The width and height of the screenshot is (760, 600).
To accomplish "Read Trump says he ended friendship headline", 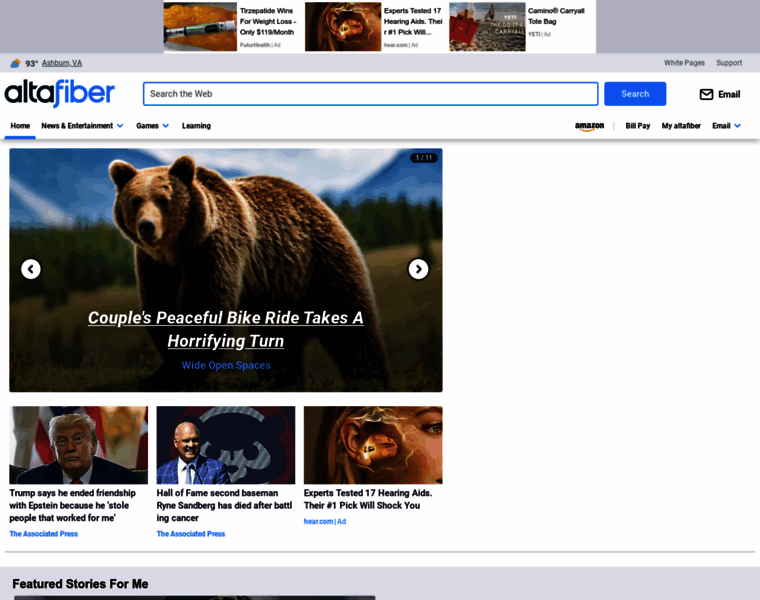I will point(73,505).
